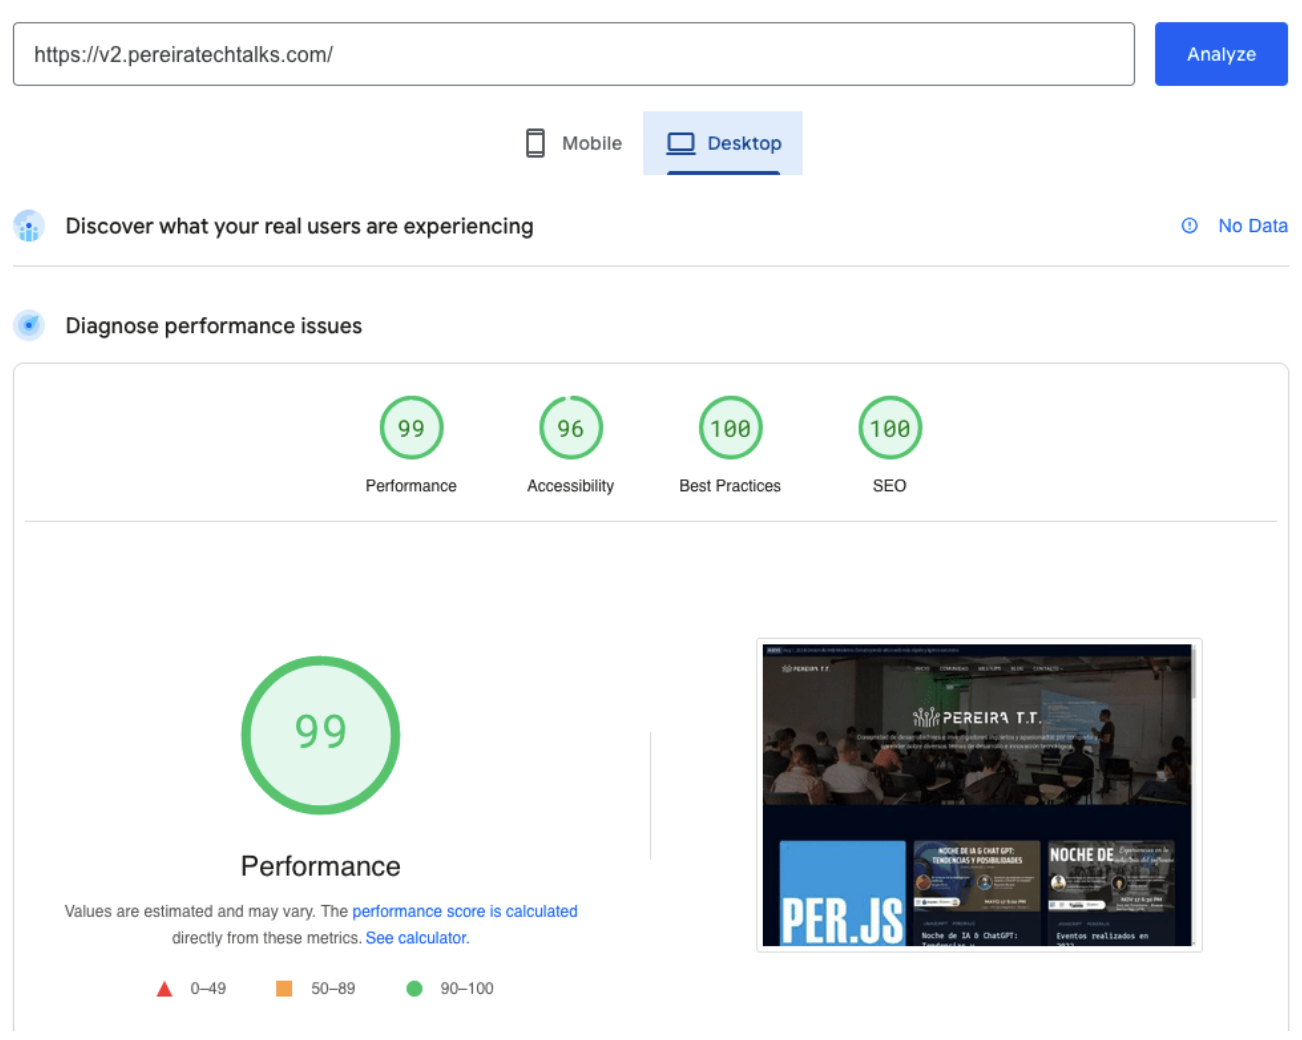Click the Analyze button

pyautogui.click(x=1221, y=54)
